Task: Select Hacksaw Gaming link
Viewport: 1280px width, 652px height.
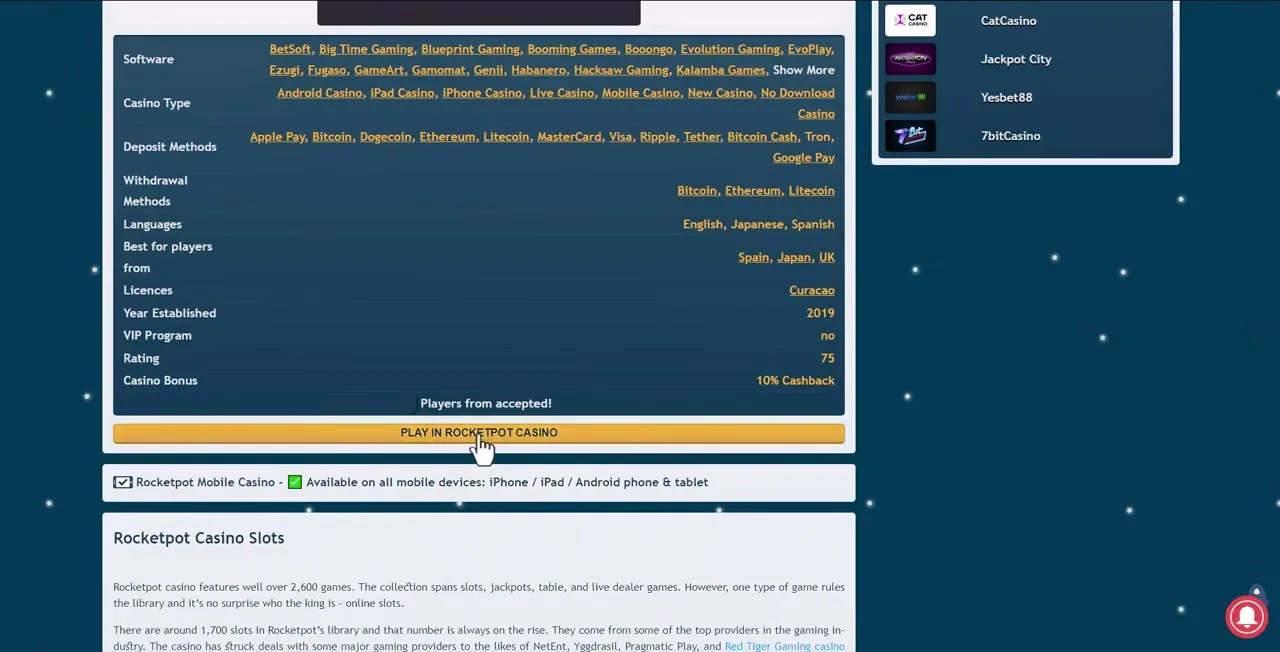Action: (x=621, y=70)
